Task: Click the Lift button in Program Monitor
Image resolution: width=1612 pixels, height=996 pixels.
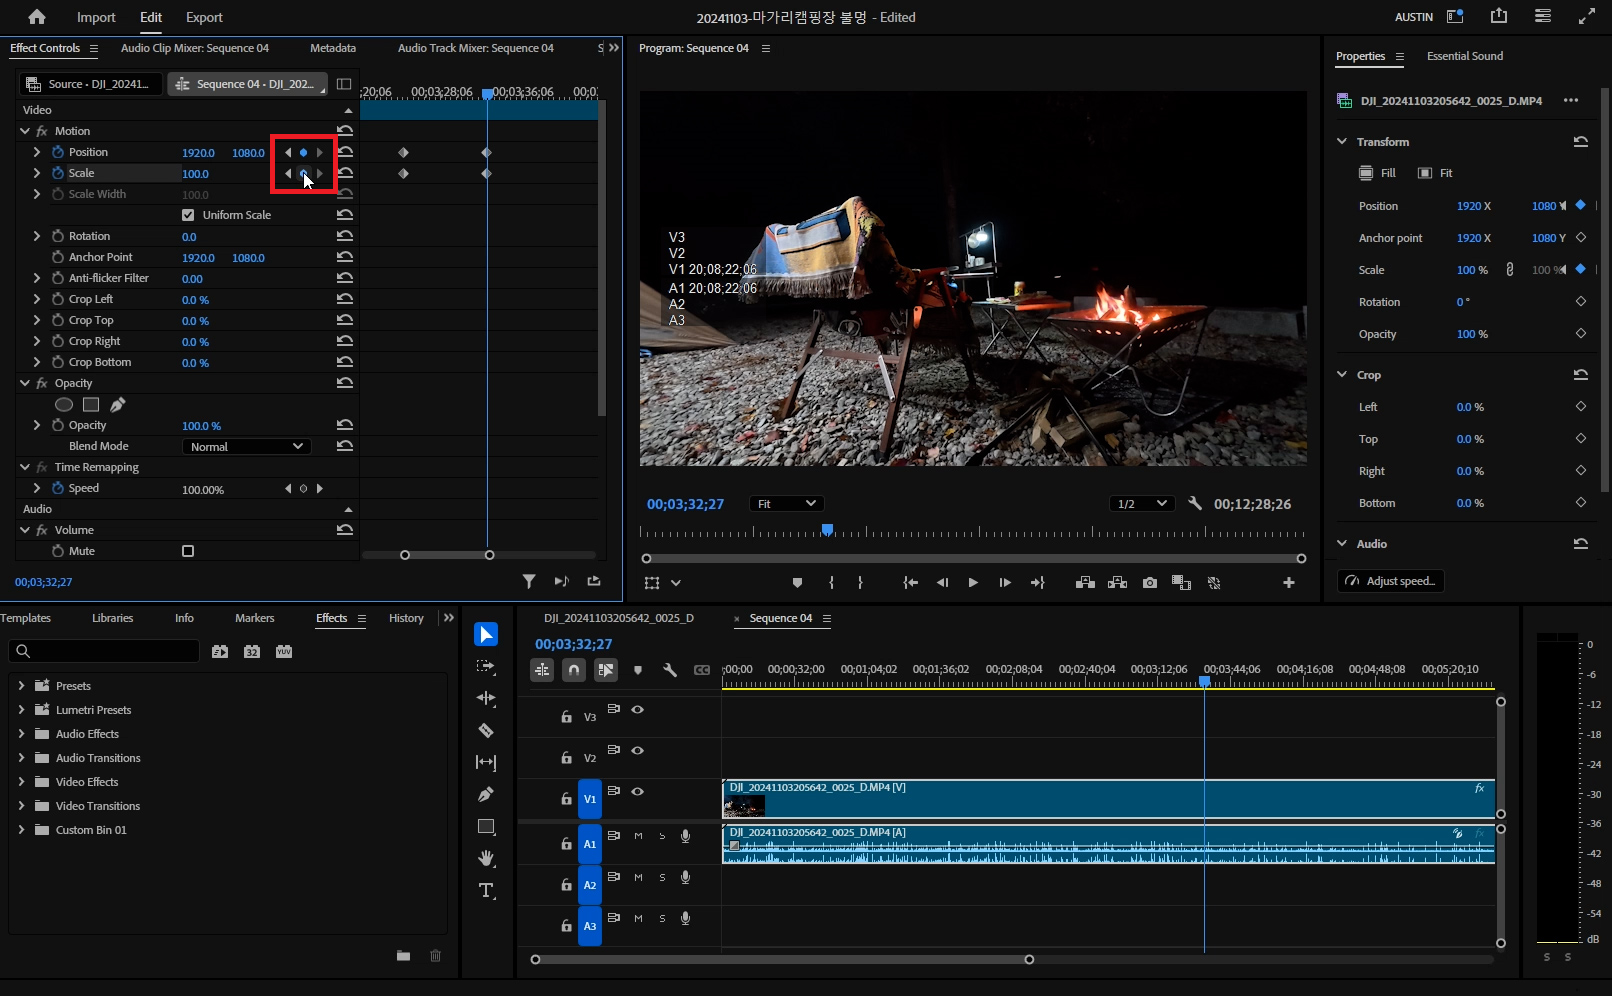Action: pos(1085,582)
